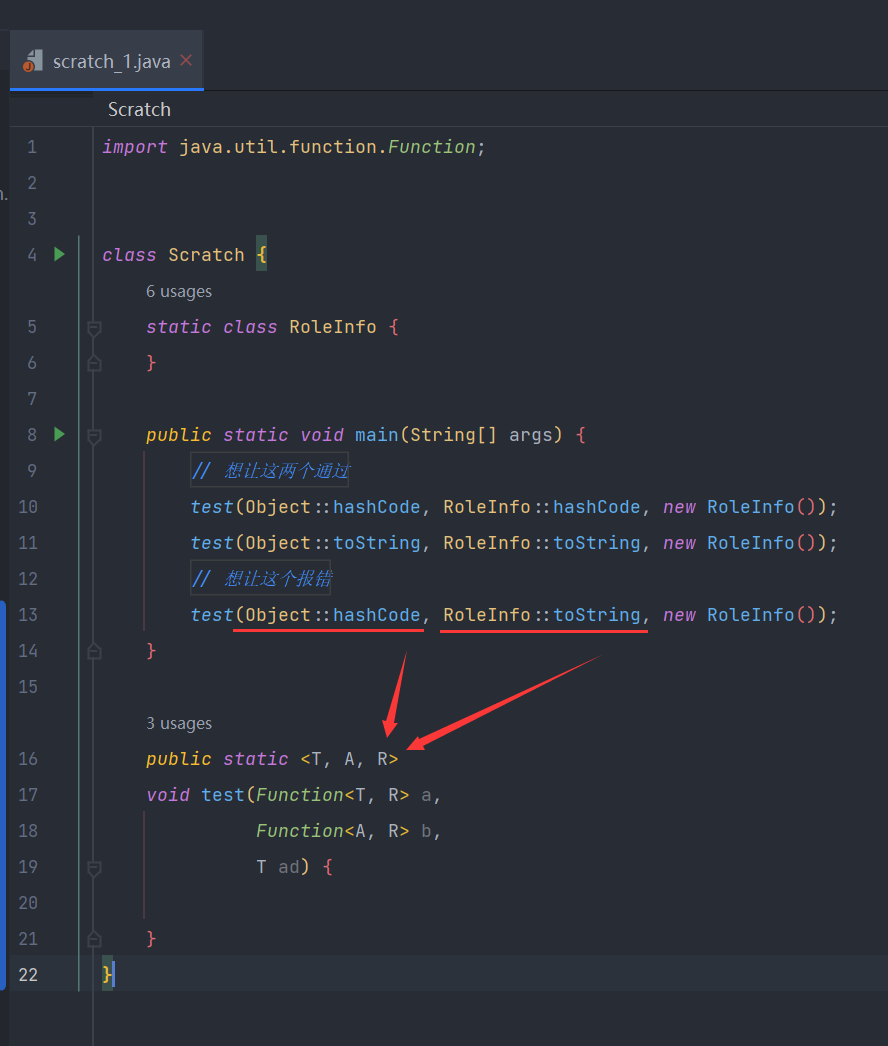888x1046 pixels.
Task: Run the main method from gutter arrow
Action: point(59,434)
